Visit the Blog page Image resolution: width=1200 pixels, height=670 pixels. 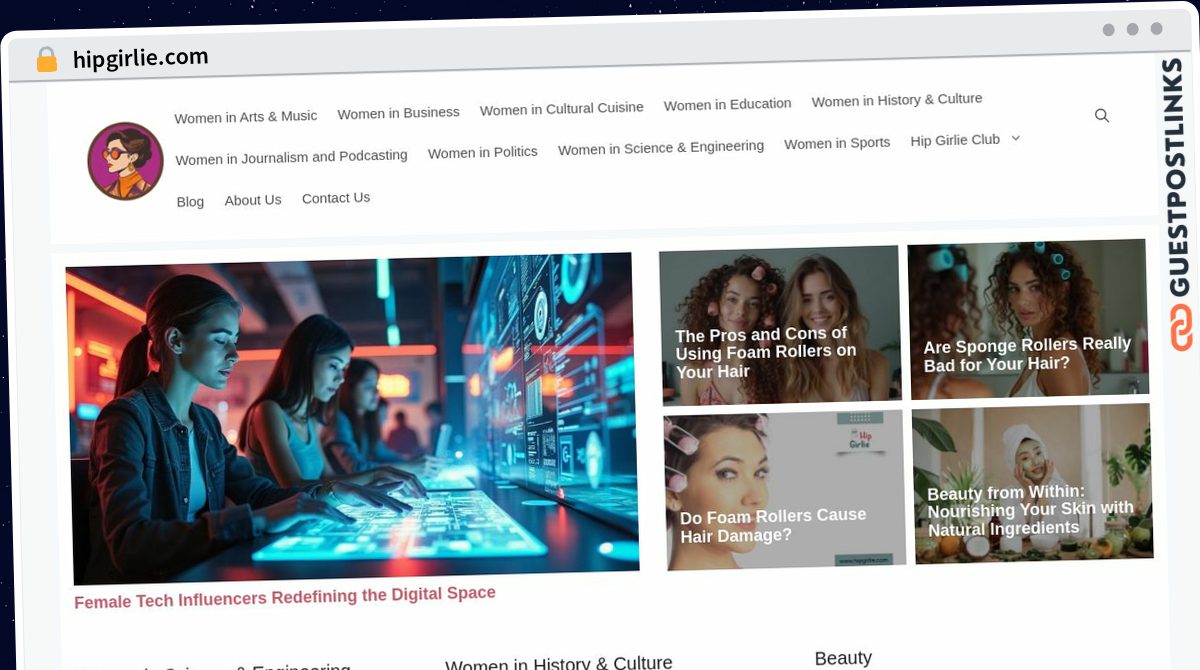click(x=190, y=201)
